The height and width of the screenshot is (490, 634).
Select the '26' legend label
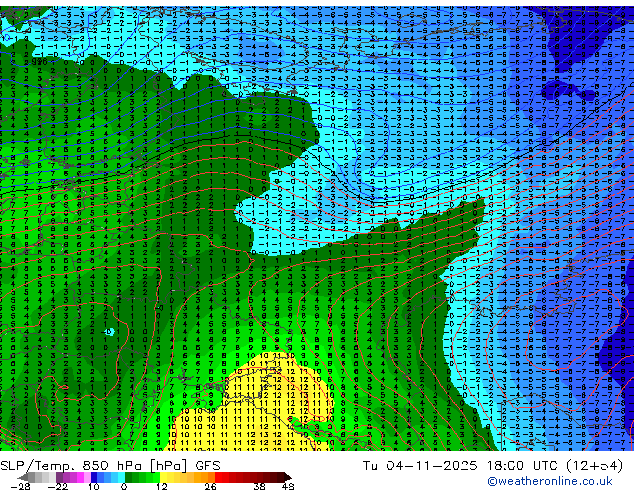[x=210, y=486]
